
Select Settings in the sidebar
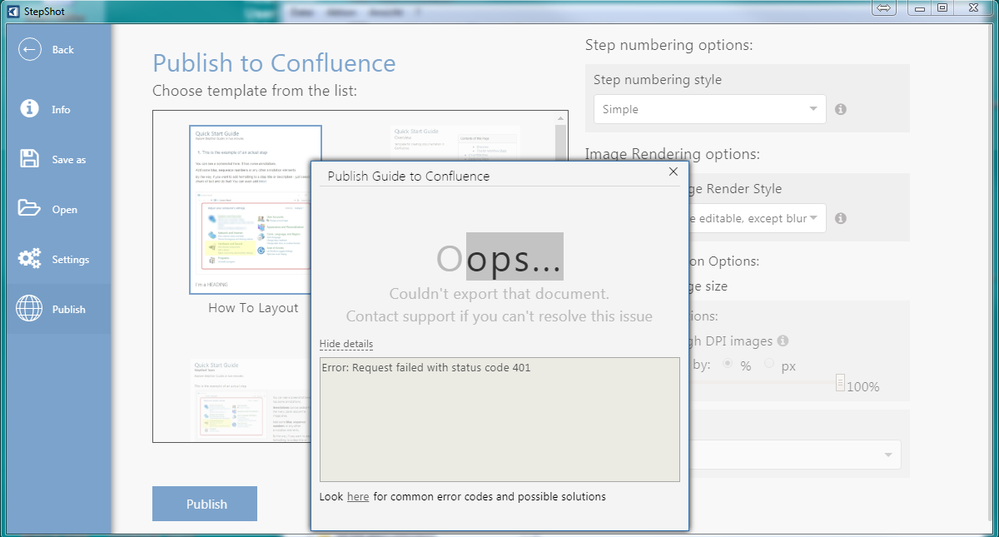click(70, 259)
